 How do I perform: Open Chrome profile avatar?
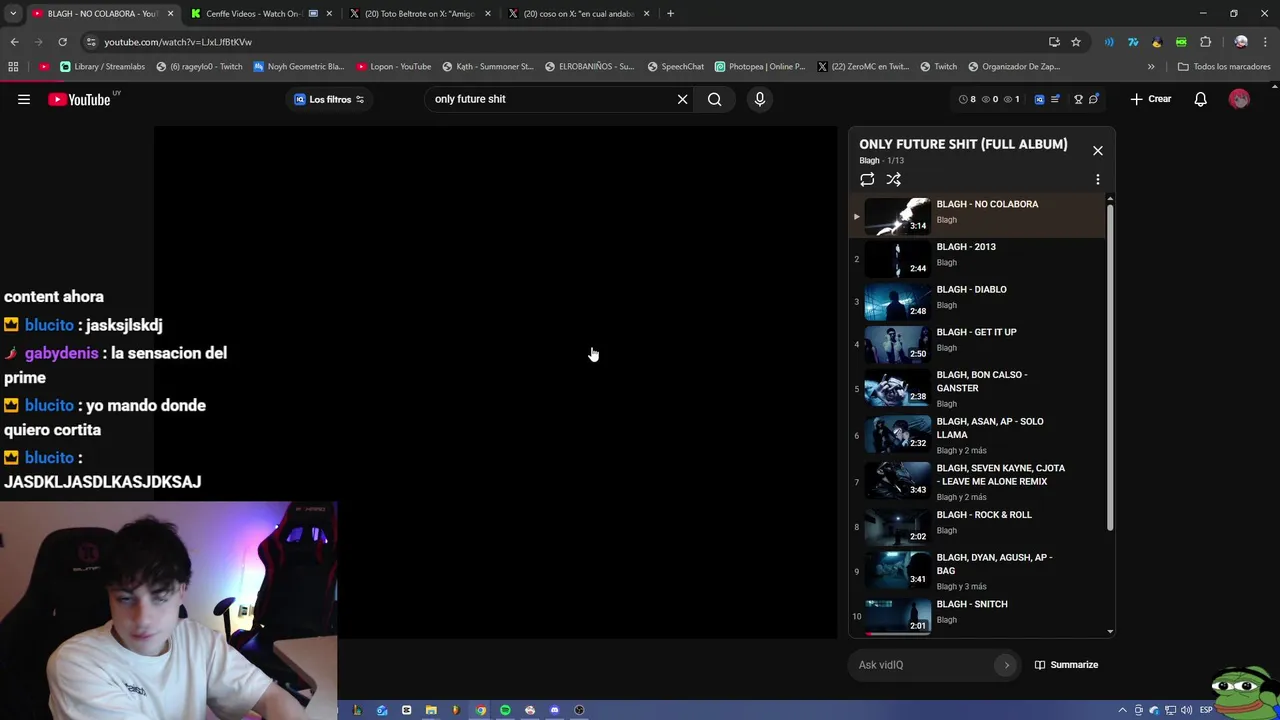point(1241,42)
